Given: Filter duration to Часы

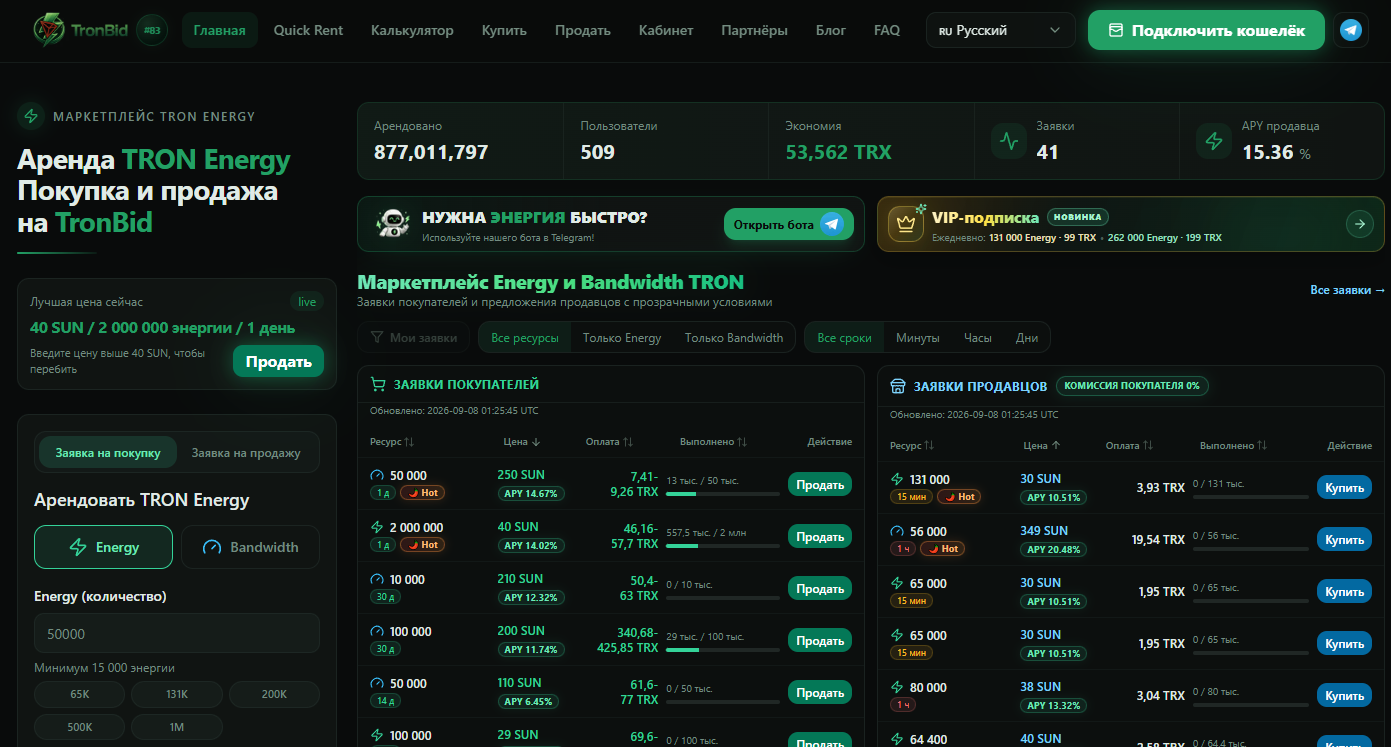Looking at the screenshot, I should [978, 337].
